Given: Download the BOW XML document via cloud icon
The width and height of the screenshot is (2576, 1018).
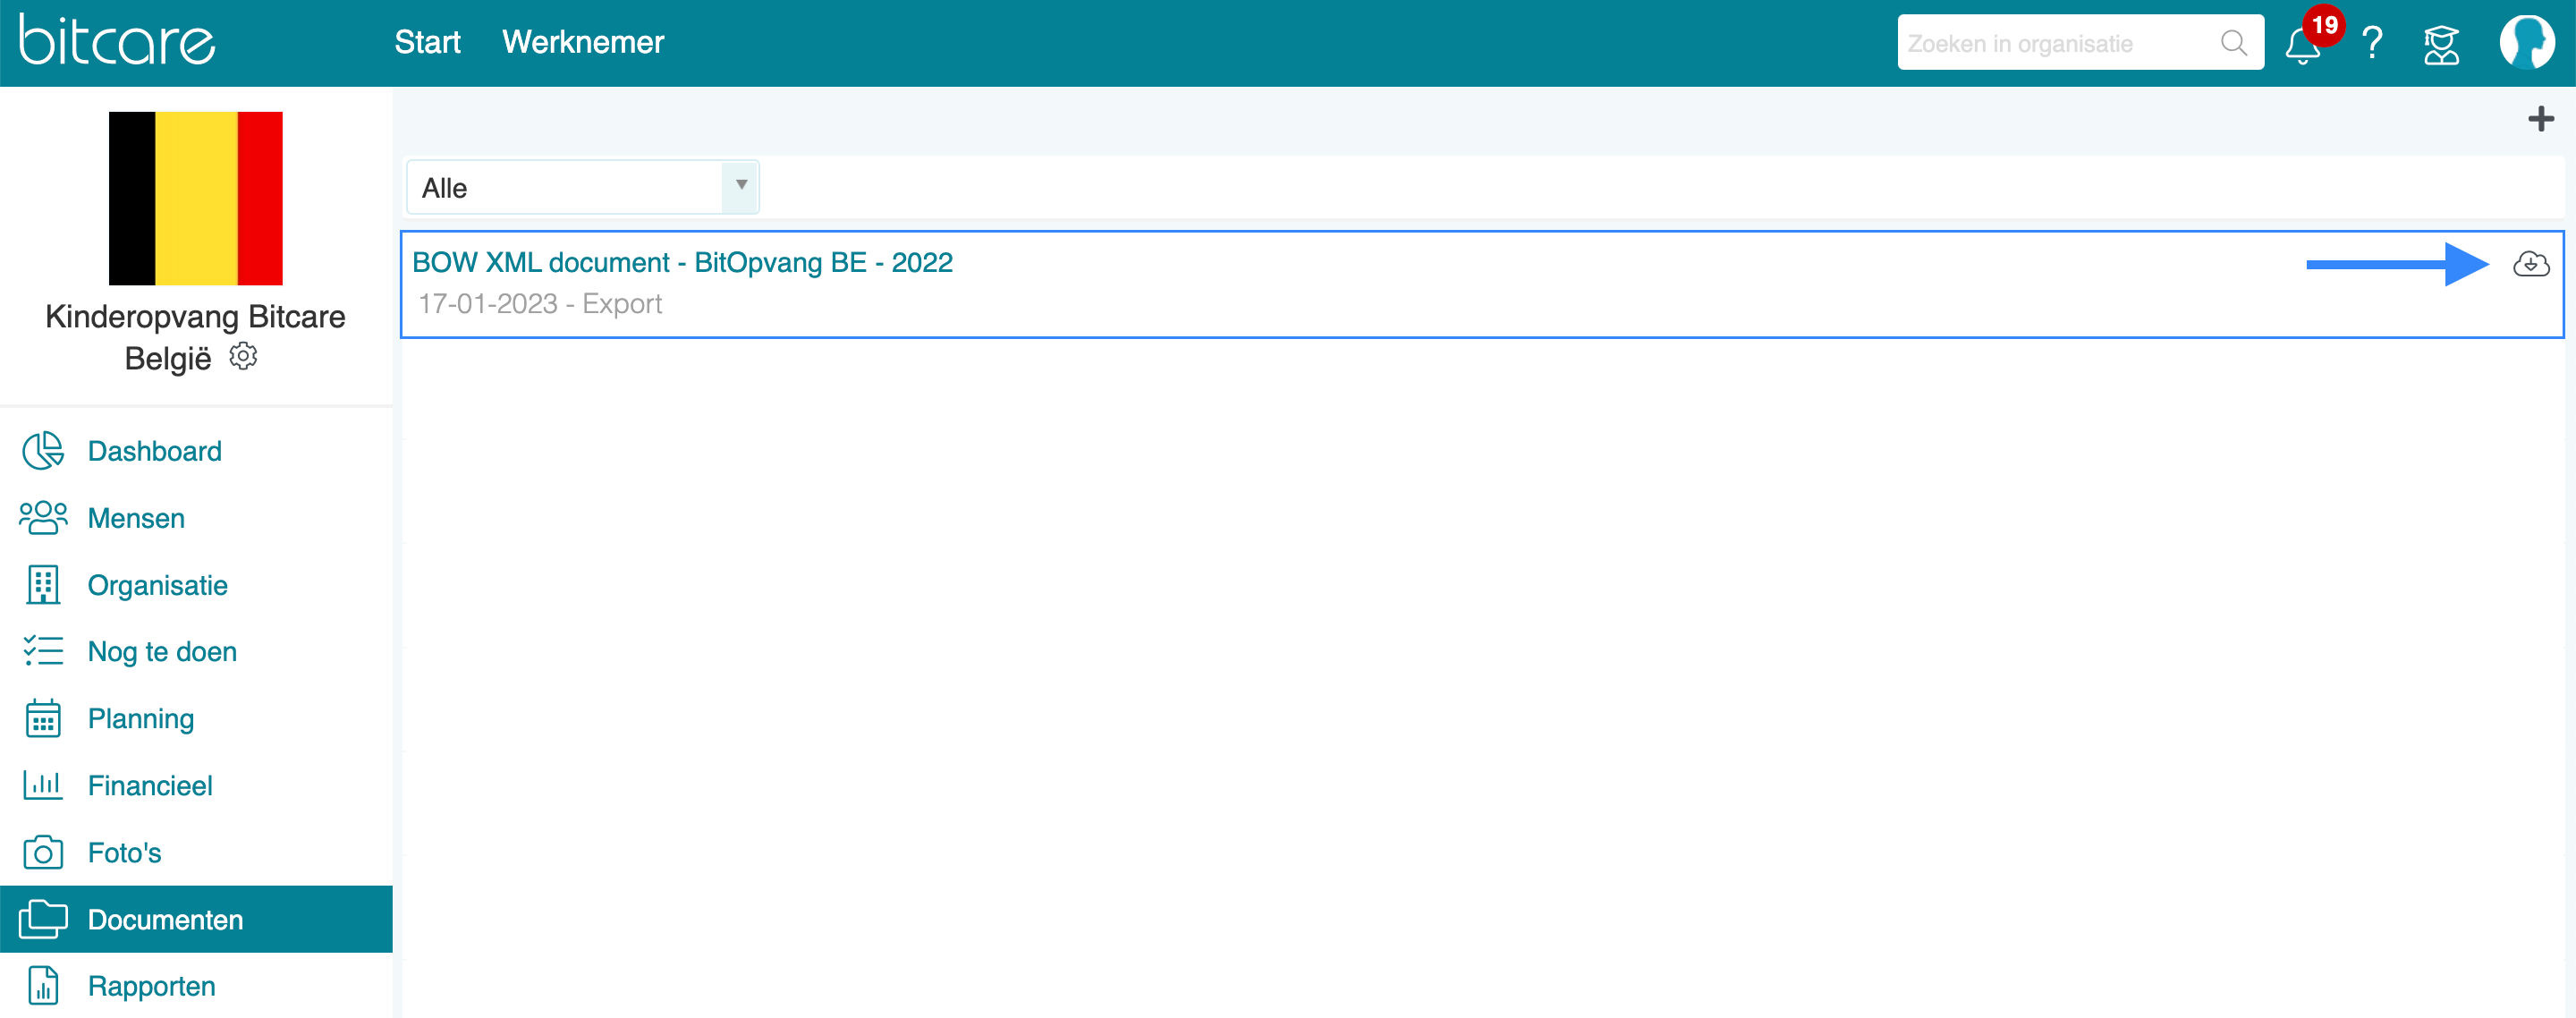Looking at the screenshot, I should [2531, 264].
